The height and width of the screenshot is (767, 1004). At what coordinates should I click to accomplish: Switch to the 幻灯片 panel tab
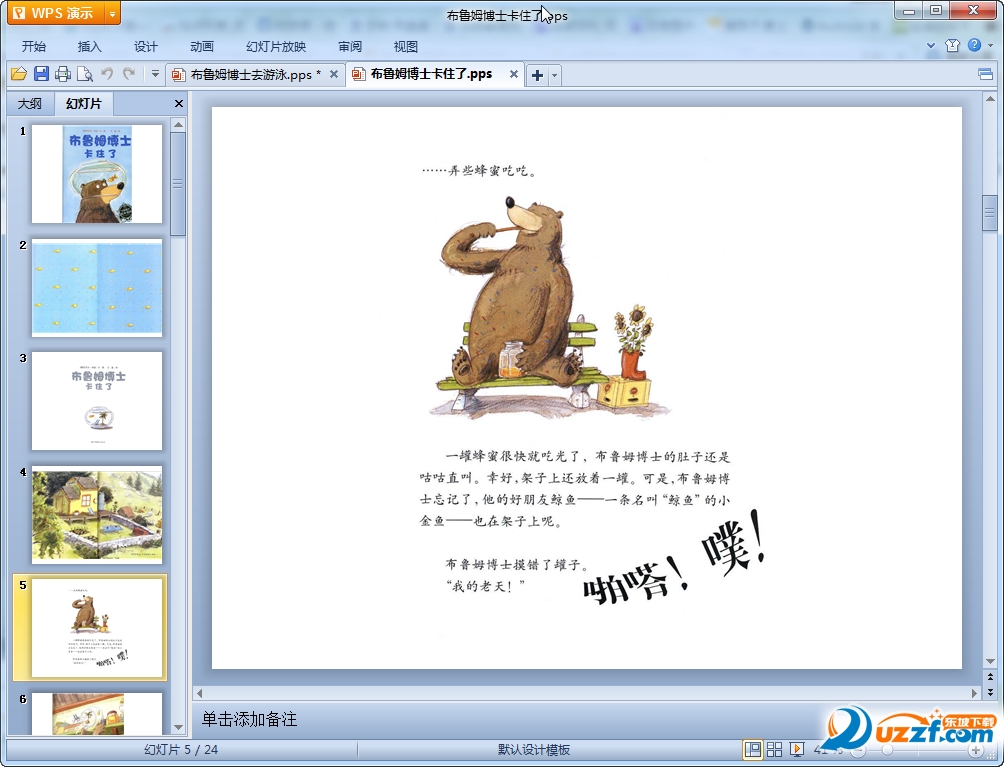[84, 104]
